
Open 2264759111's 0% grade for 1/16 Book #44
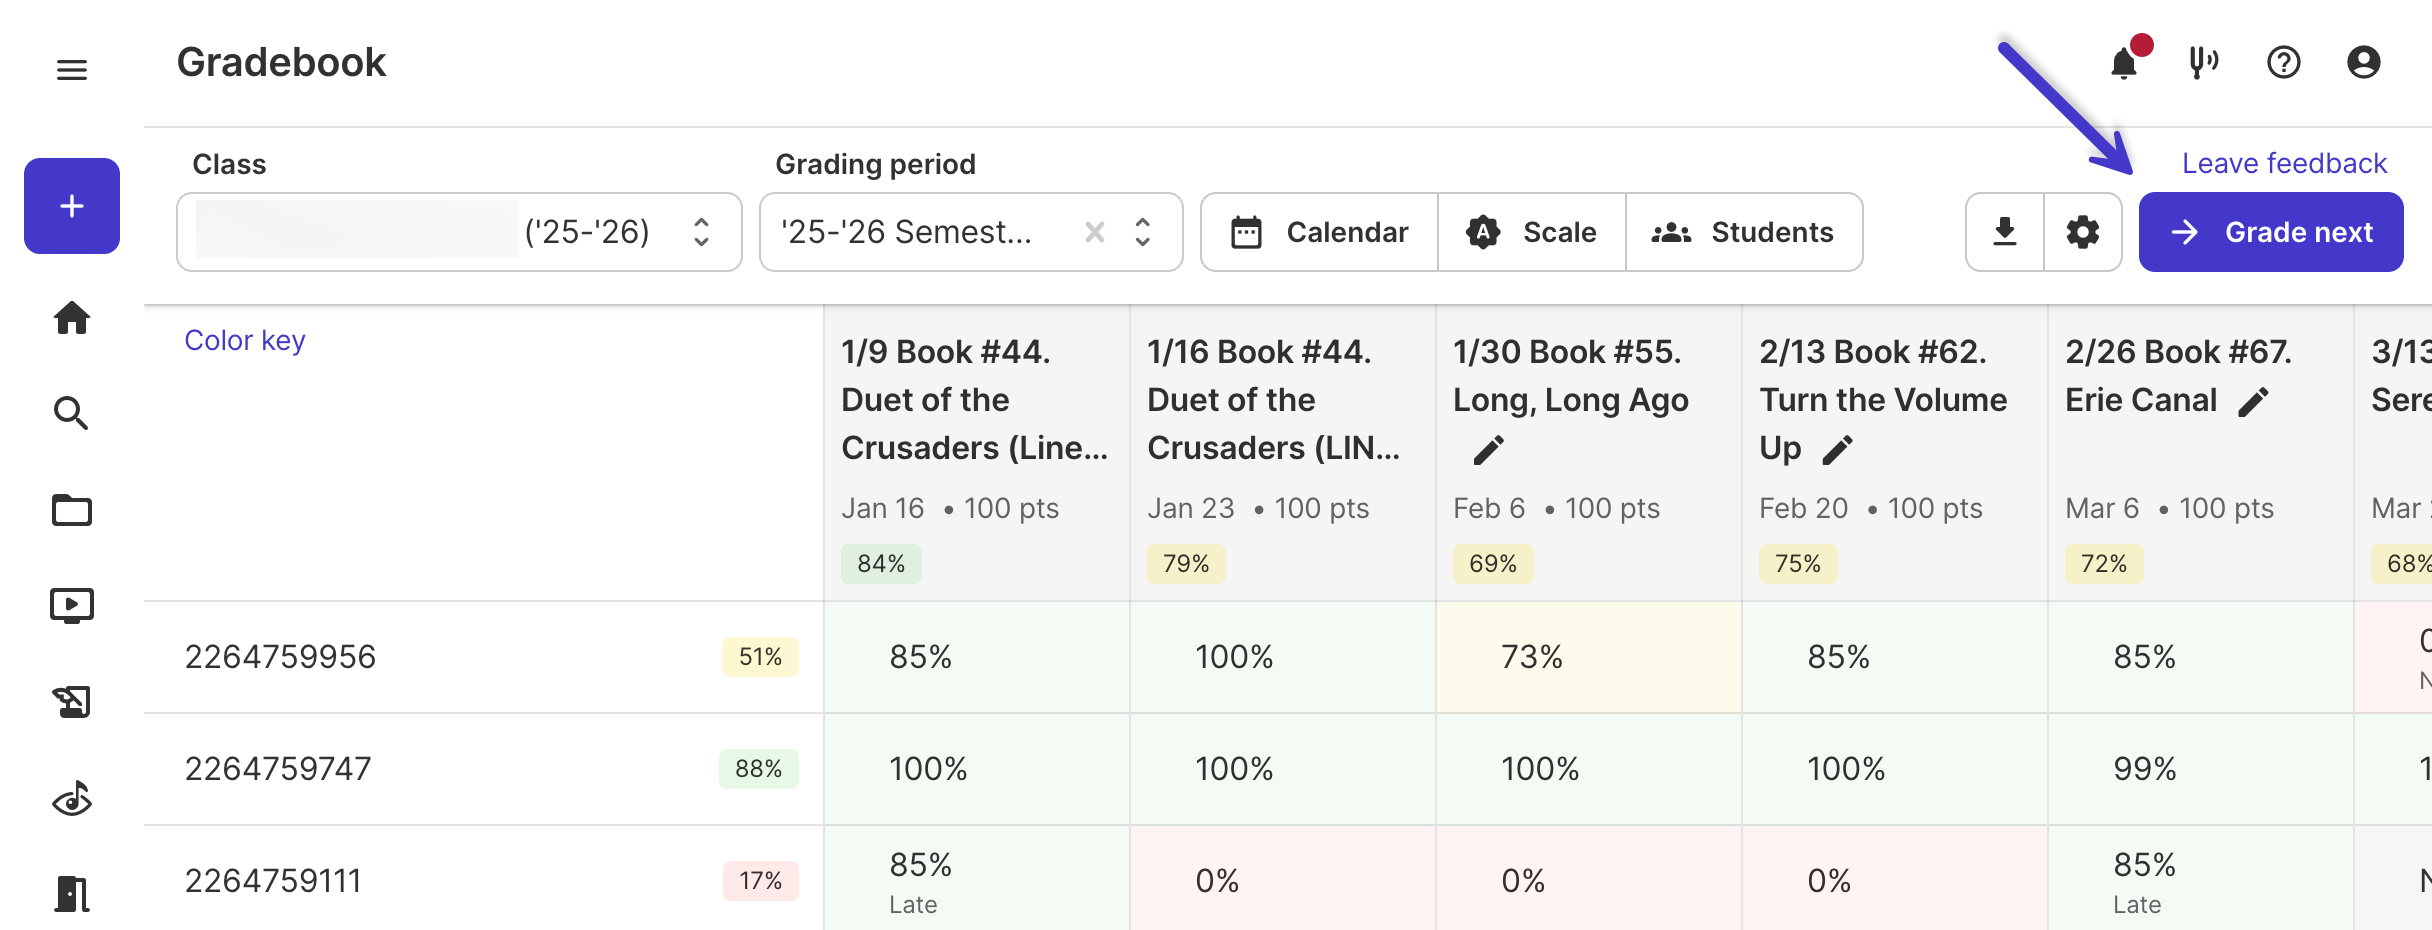1283,879
